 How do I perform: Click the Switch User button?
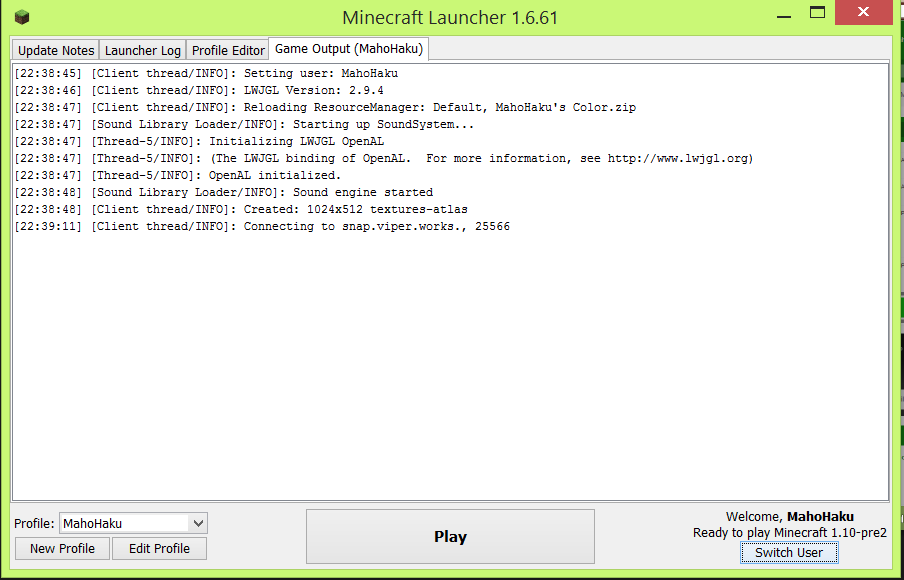[x=789, y=552]
